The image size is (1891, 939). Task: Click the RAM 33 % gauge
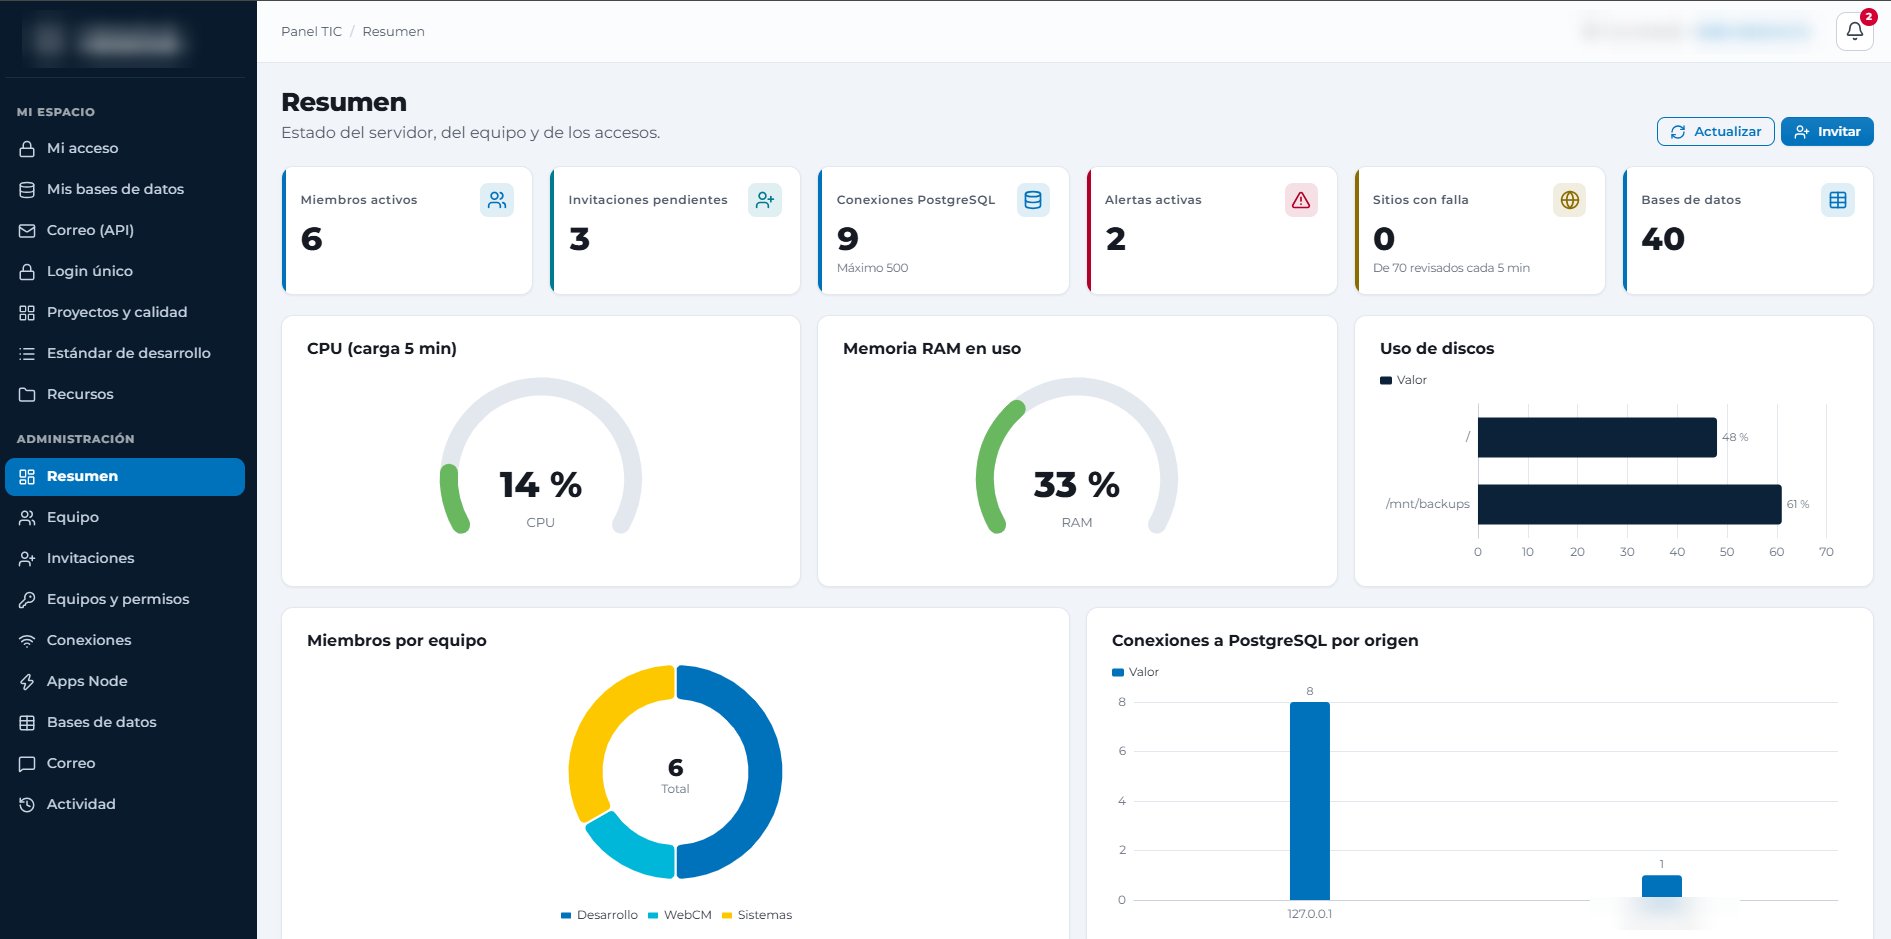click(1077, 457)
